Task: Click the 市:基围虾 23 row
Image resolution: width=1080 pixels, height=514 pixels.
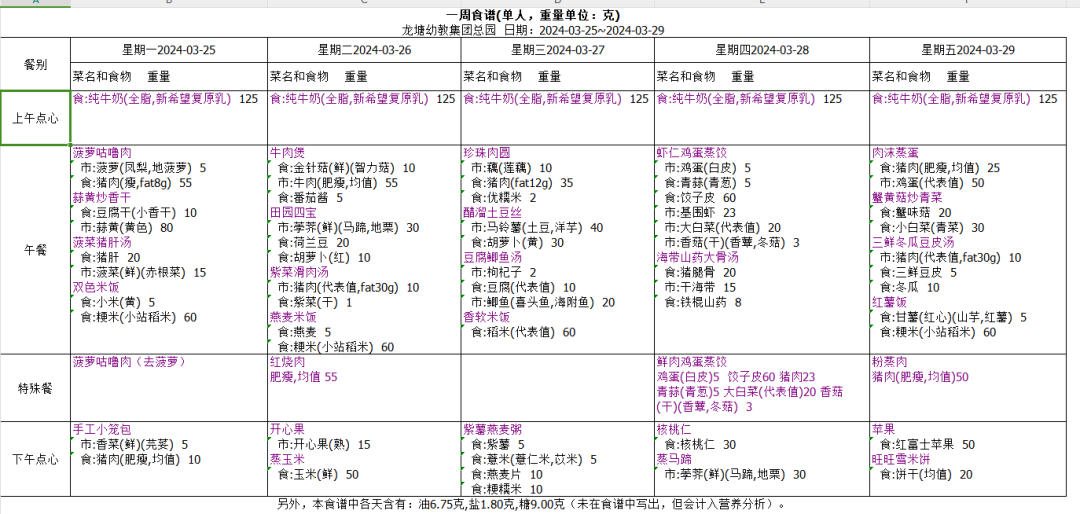Action: (x=700, y=213)
